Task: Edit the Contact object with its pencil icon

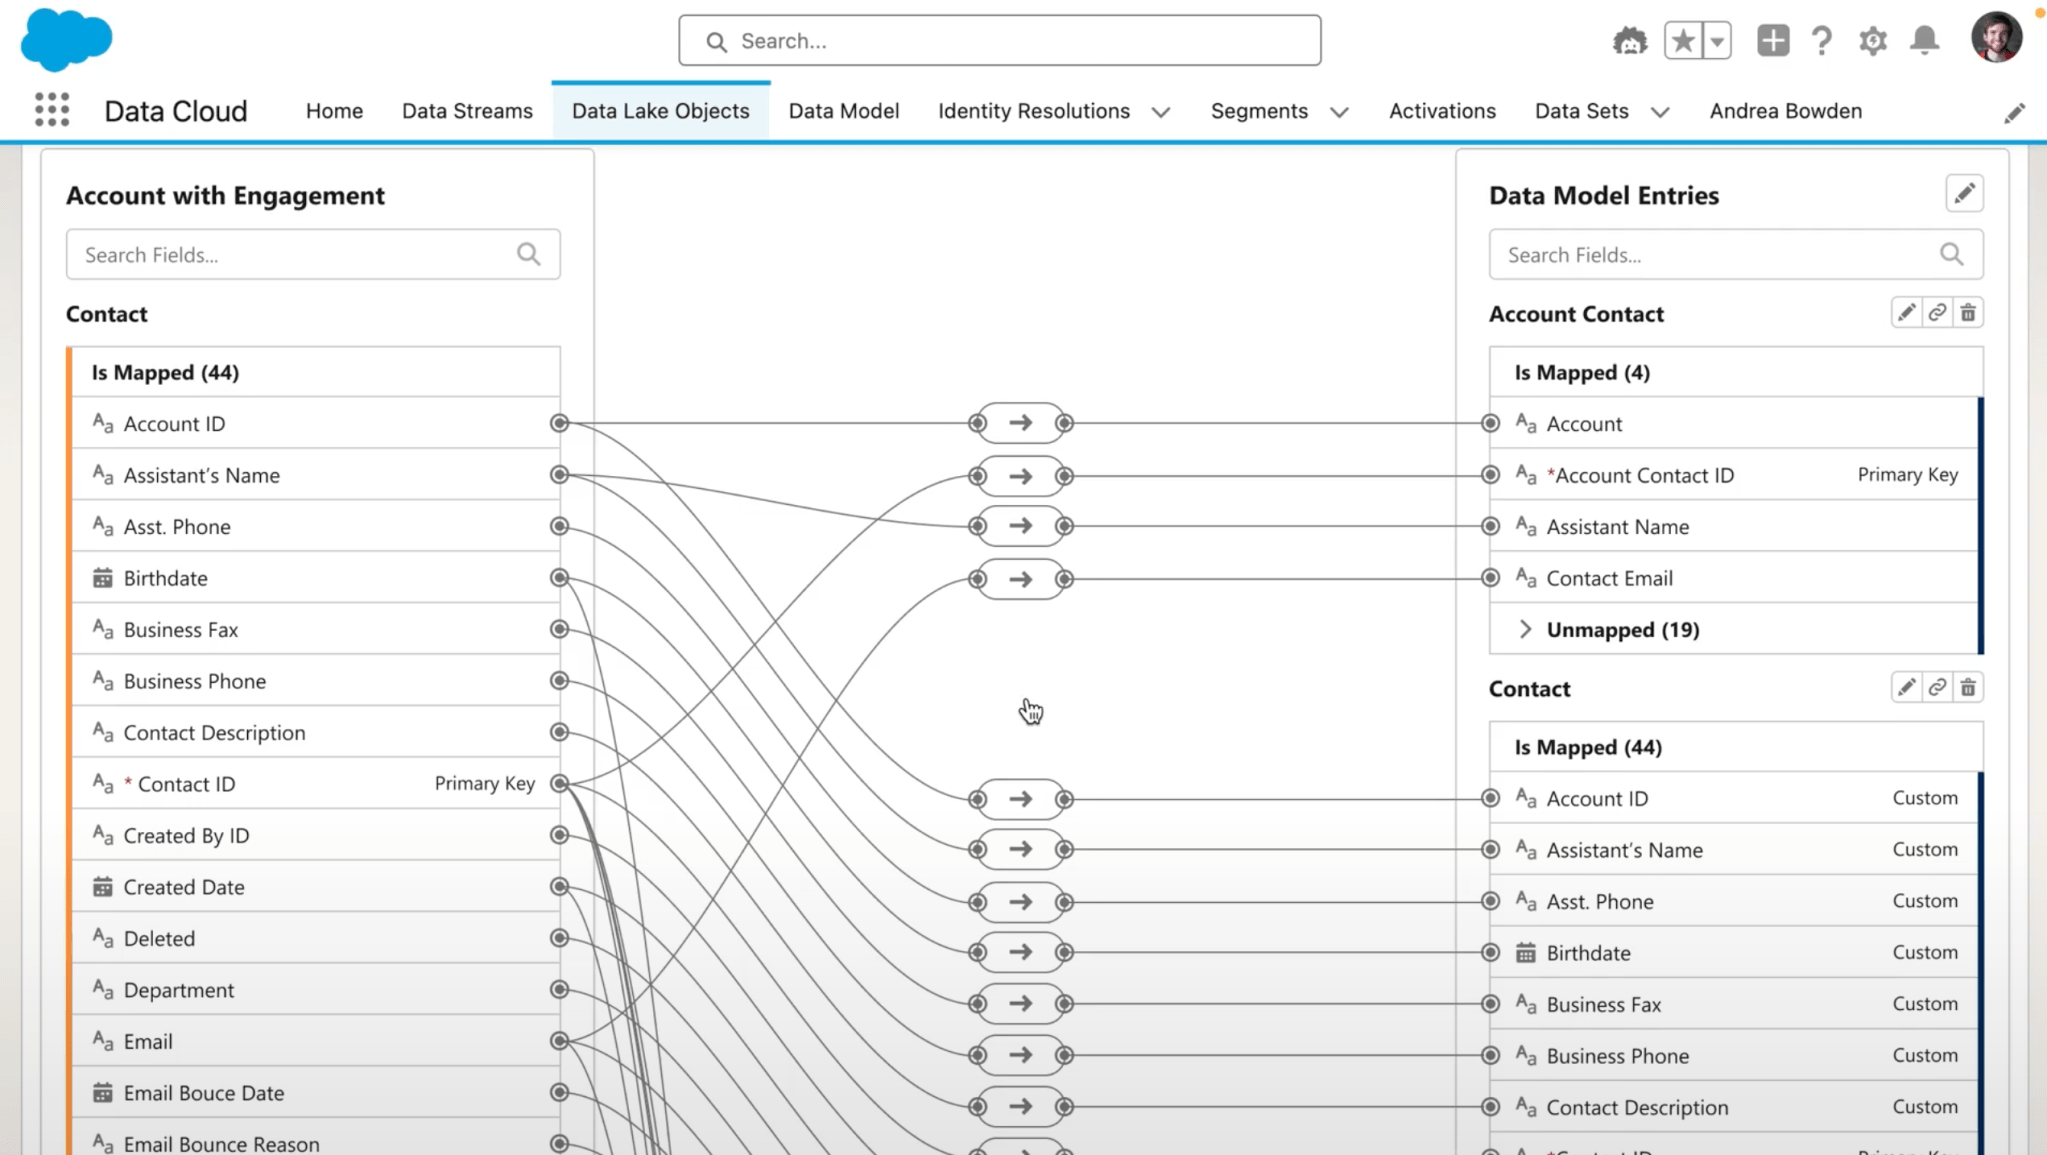Action: tap(1906, 687)
